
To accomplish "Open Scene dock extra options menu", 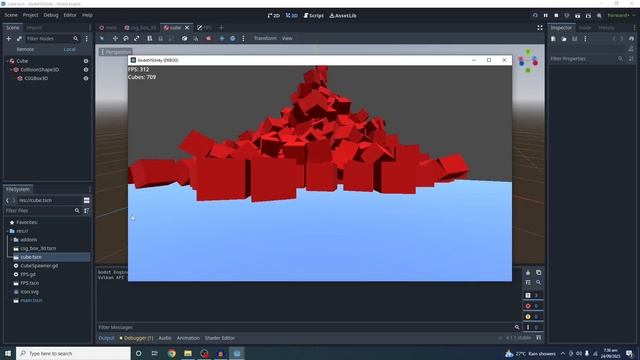I will [87, 38].
